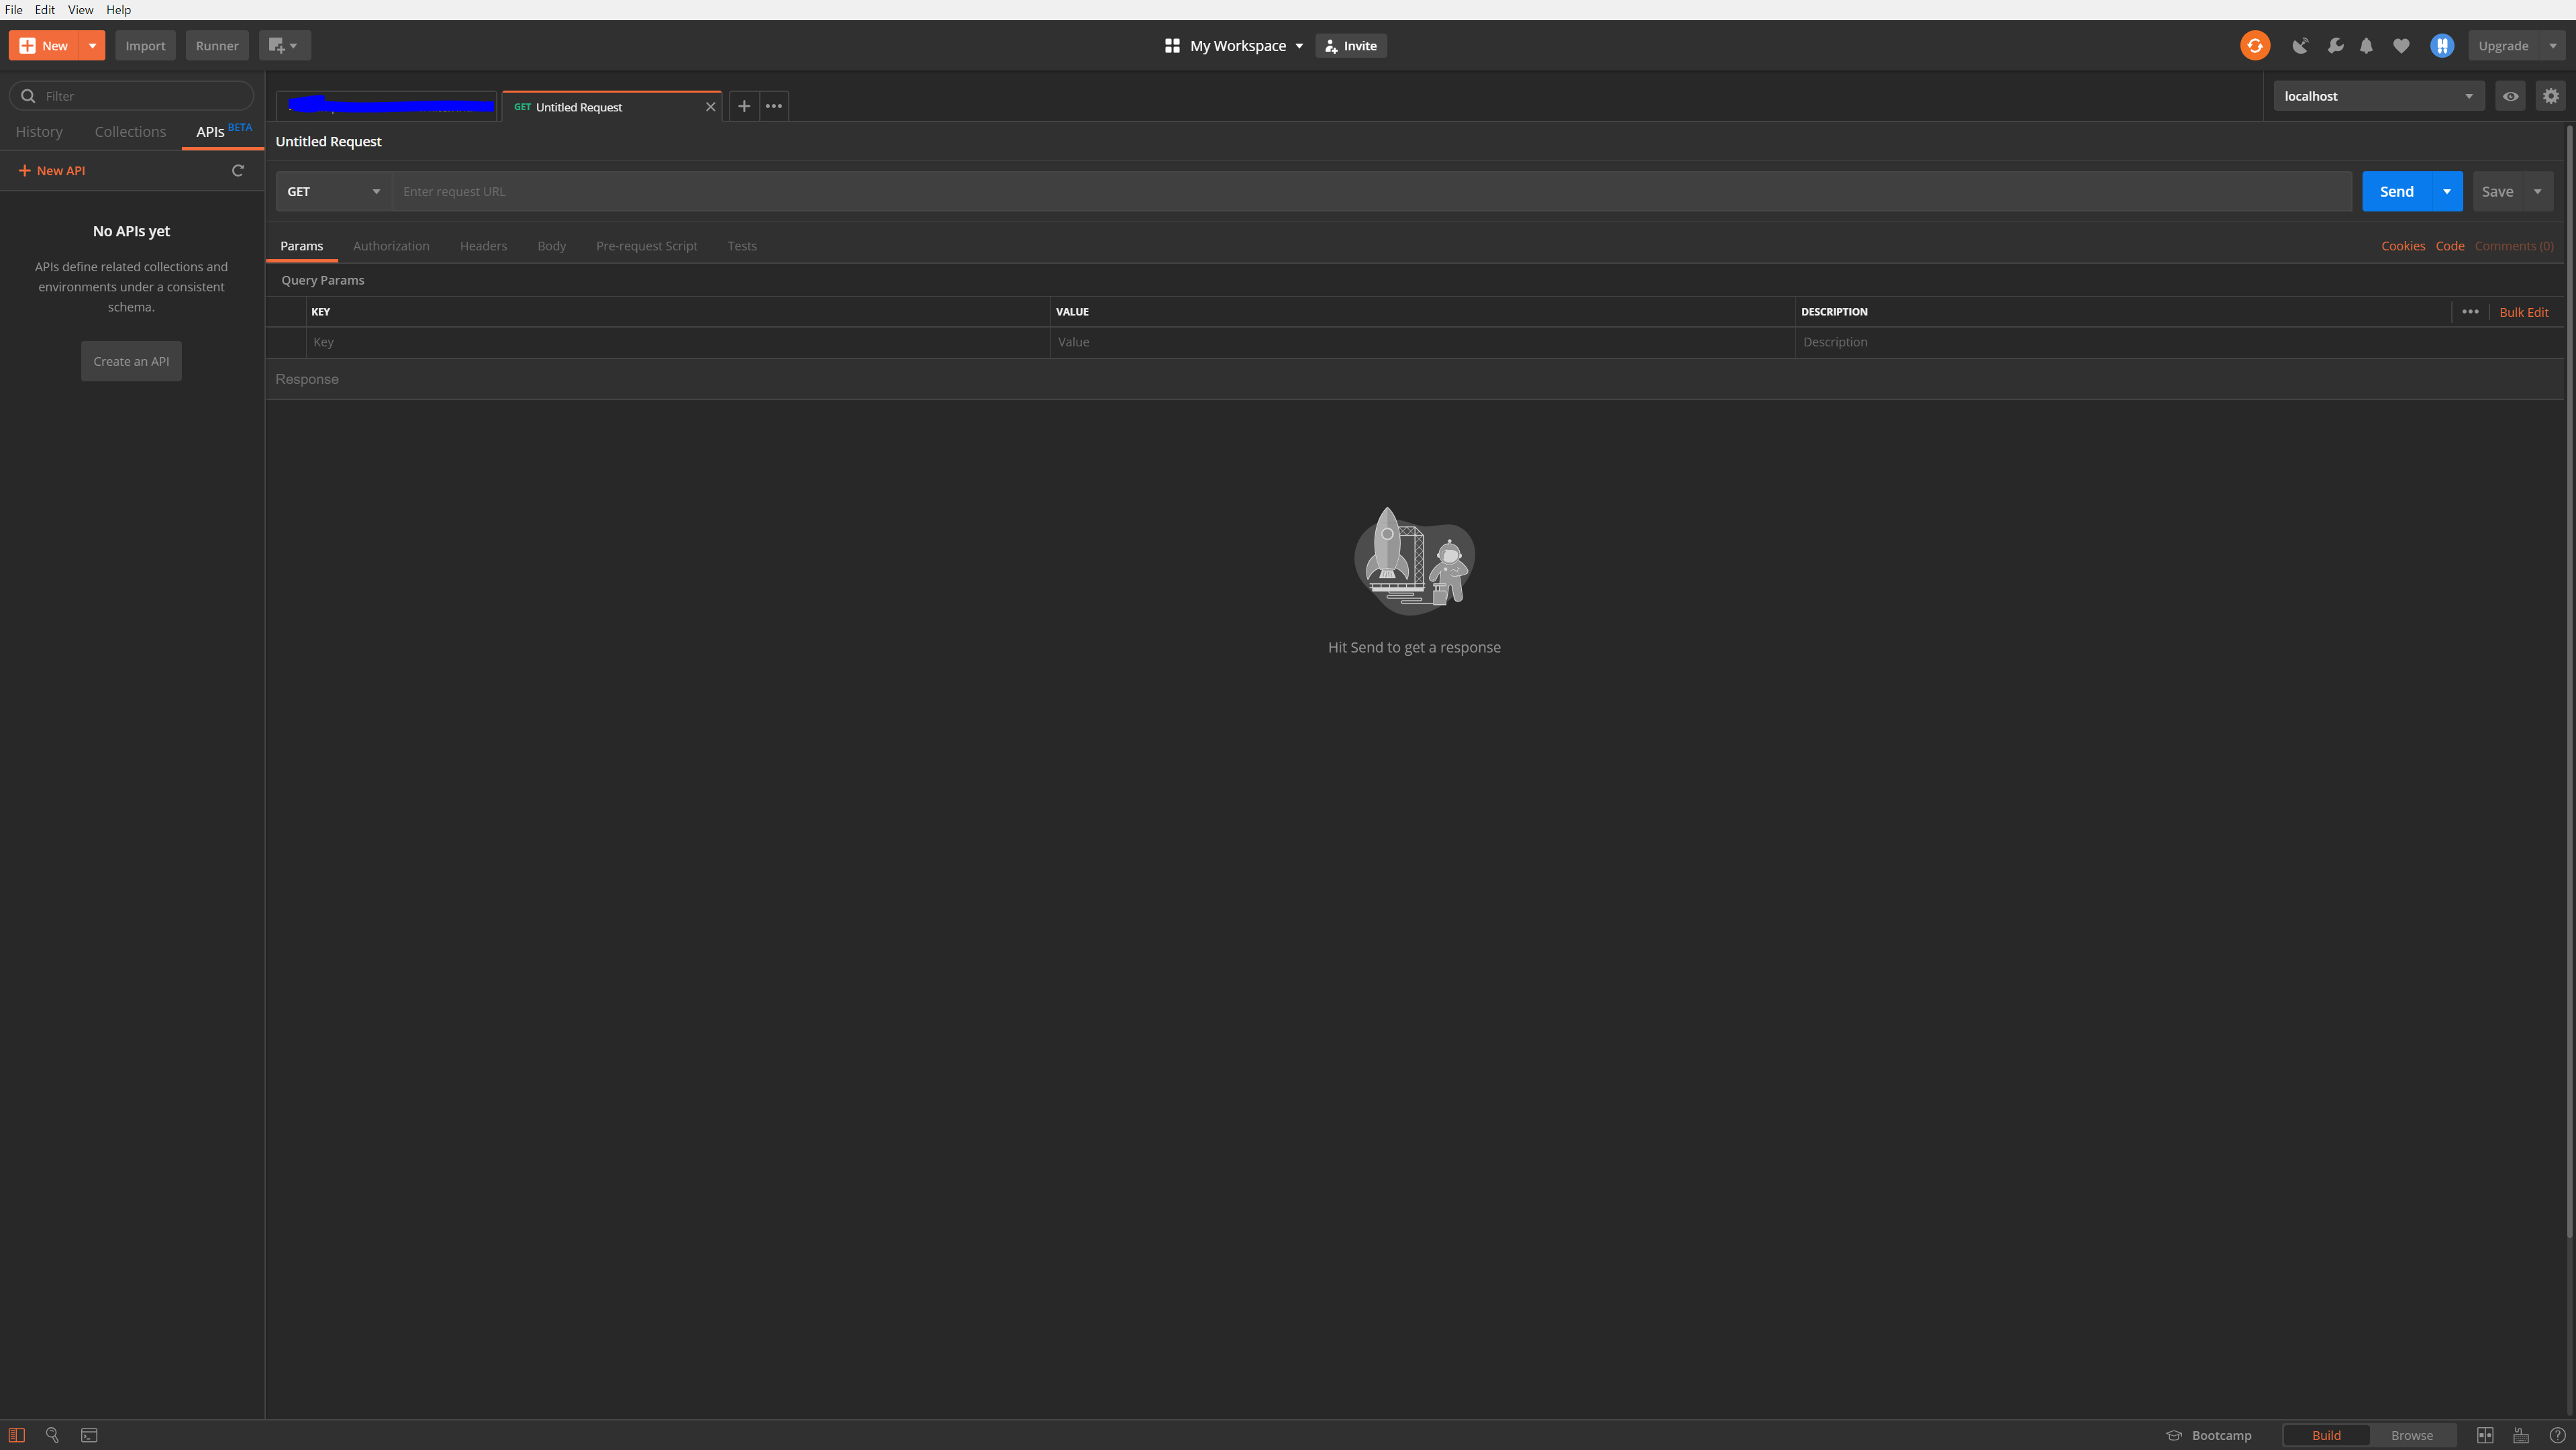Viewport: 2576px width, 1450px height.
Task: Toggle the sidebar visibility icon
Action: click(x=17, y=1435)
